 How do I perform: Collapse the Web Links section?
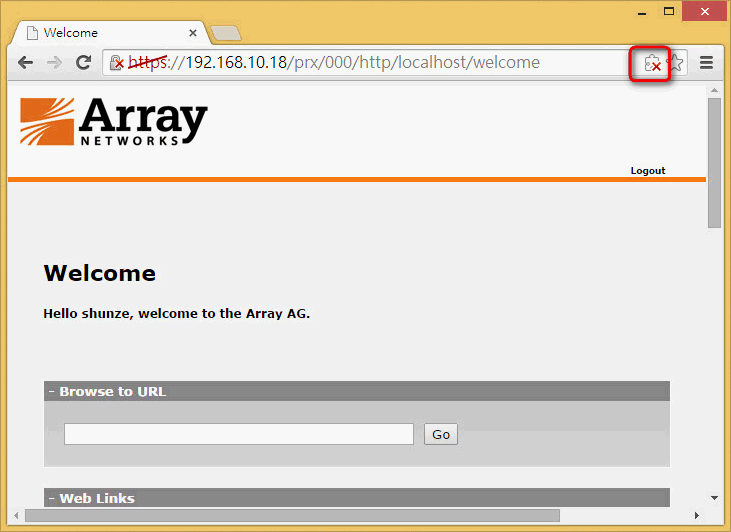coord(52,498)
